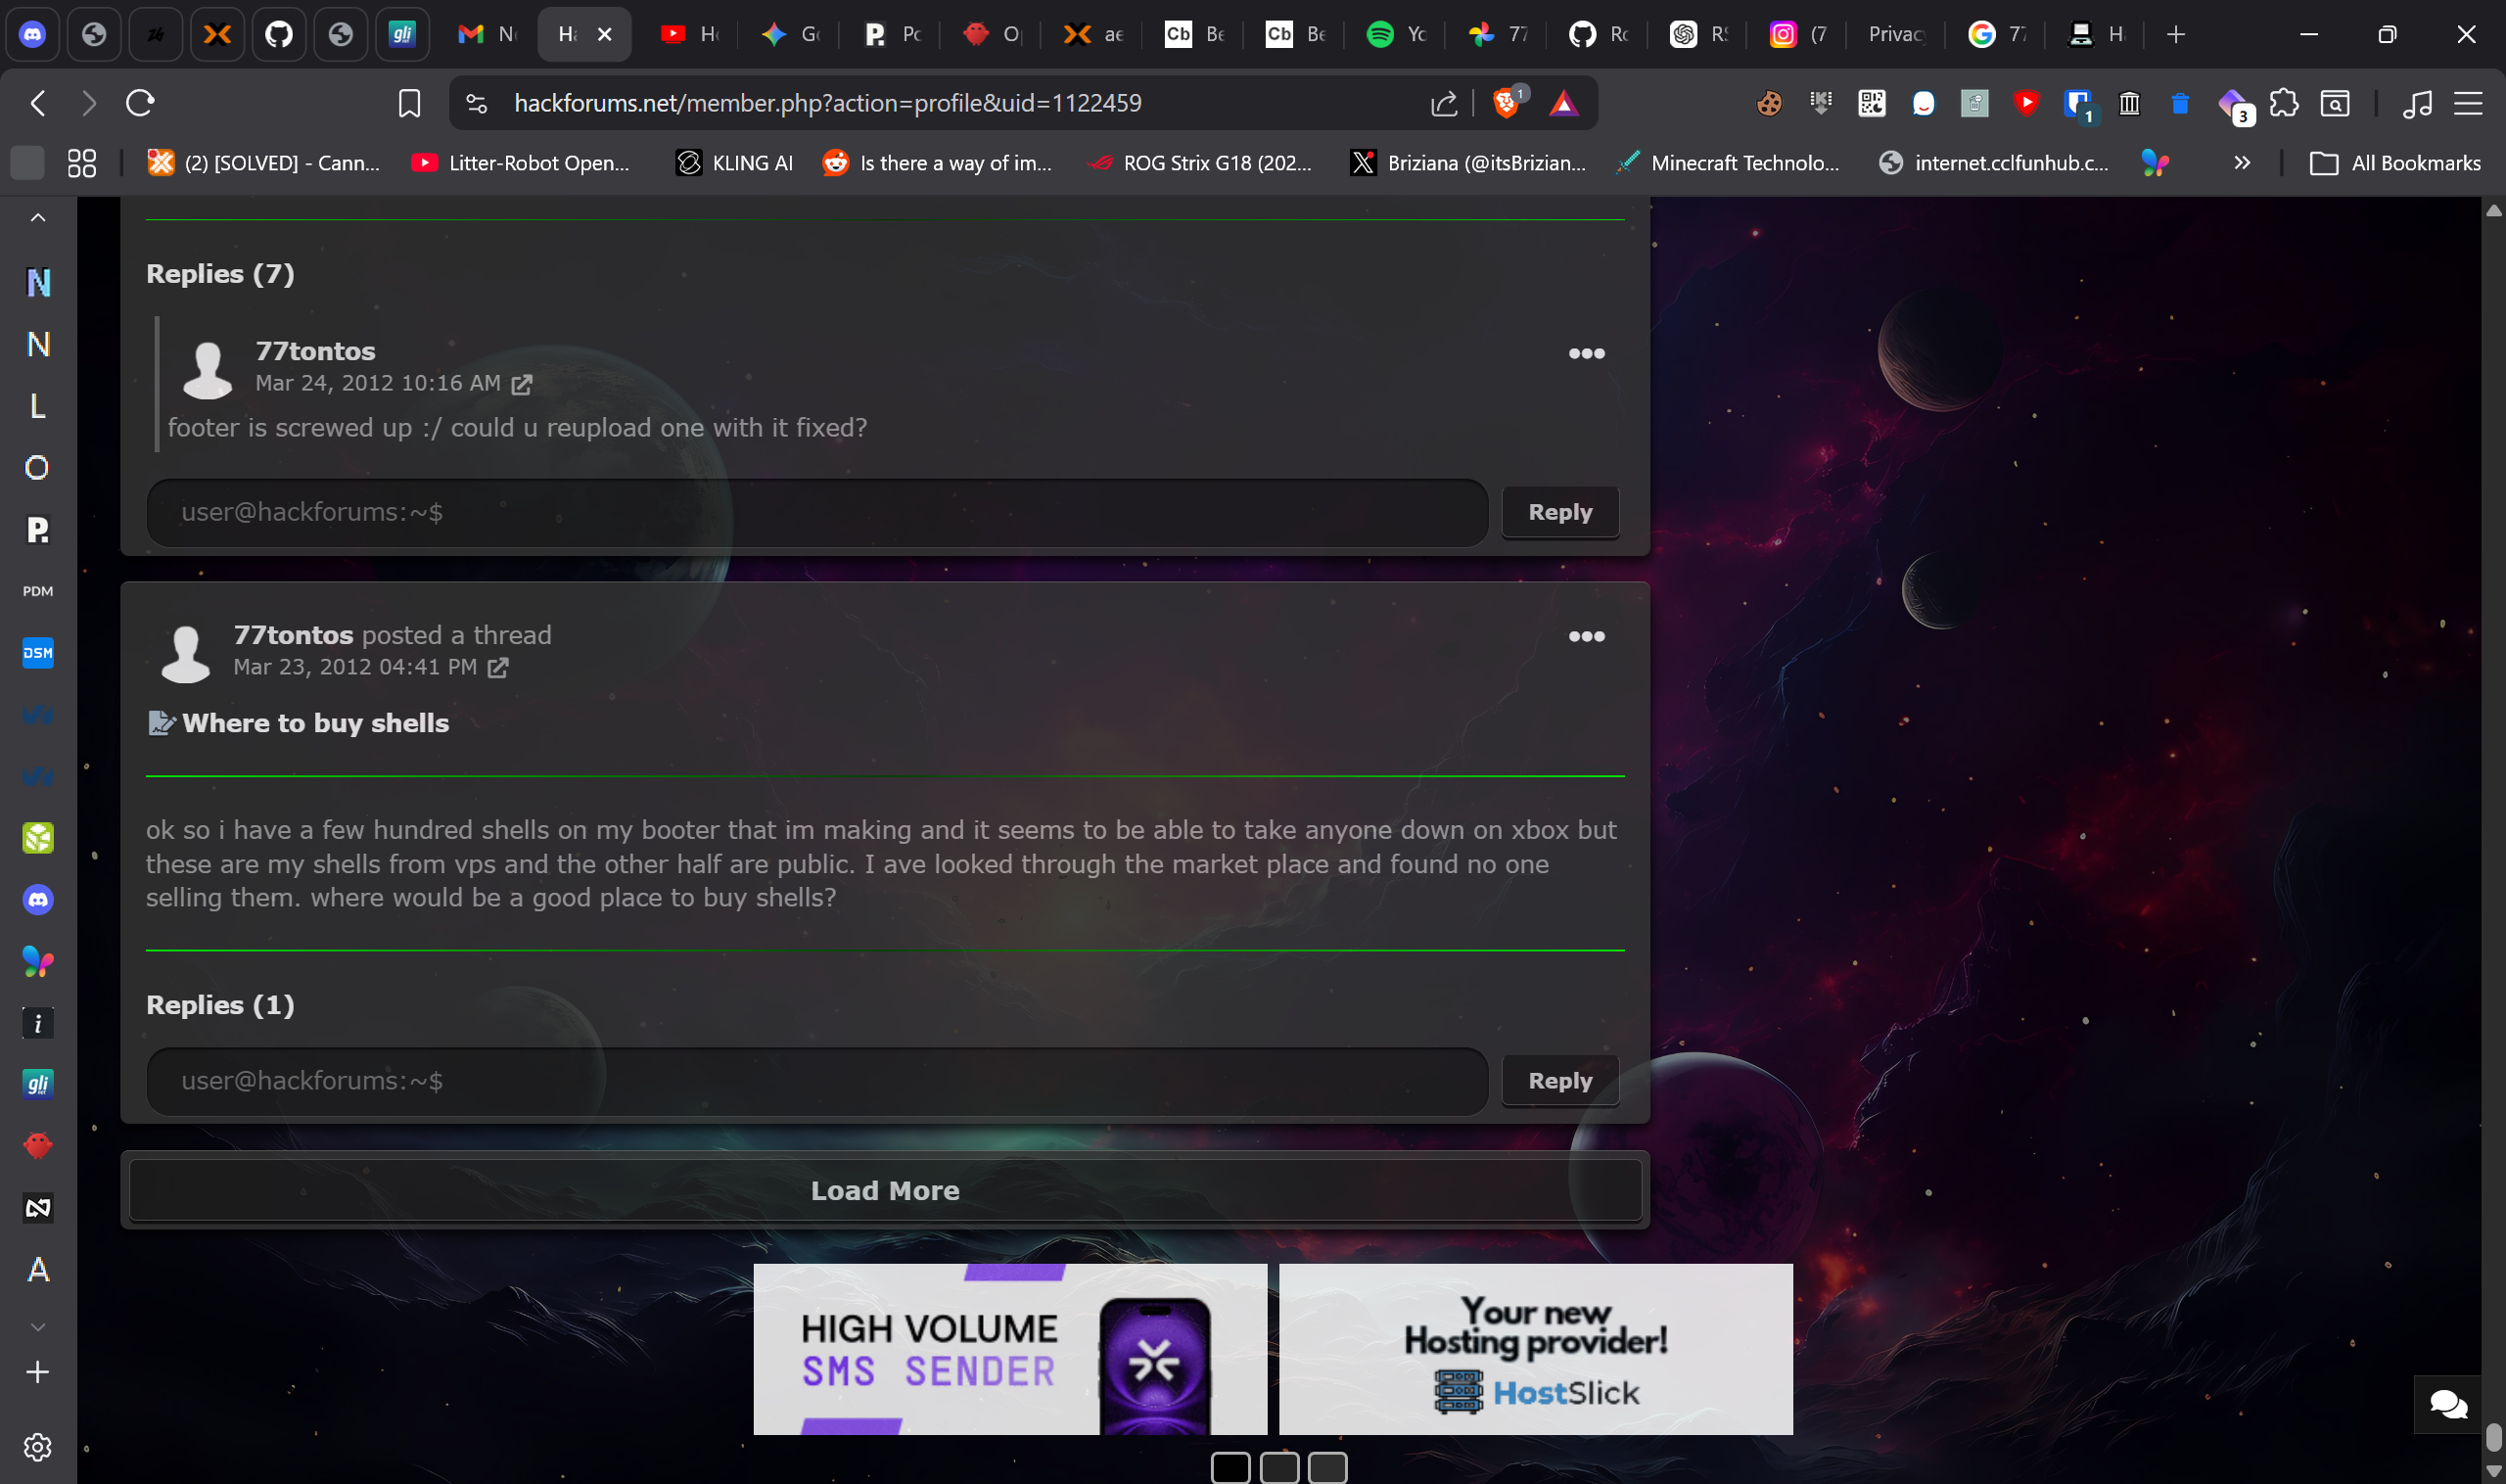Select the middle carousel dot below the ads
The image size is (2506, 1484).
pos(1279,1466)
